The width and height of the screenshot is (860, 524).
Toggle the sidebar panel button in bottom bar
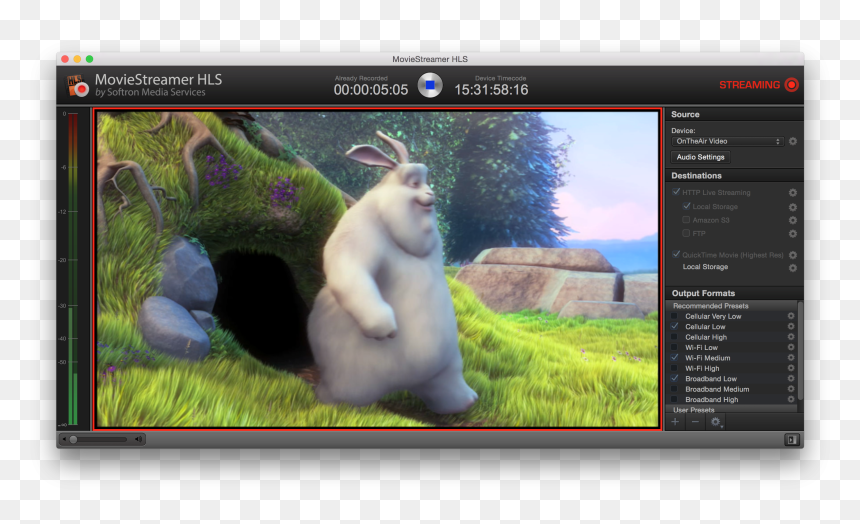pos(791,440)
